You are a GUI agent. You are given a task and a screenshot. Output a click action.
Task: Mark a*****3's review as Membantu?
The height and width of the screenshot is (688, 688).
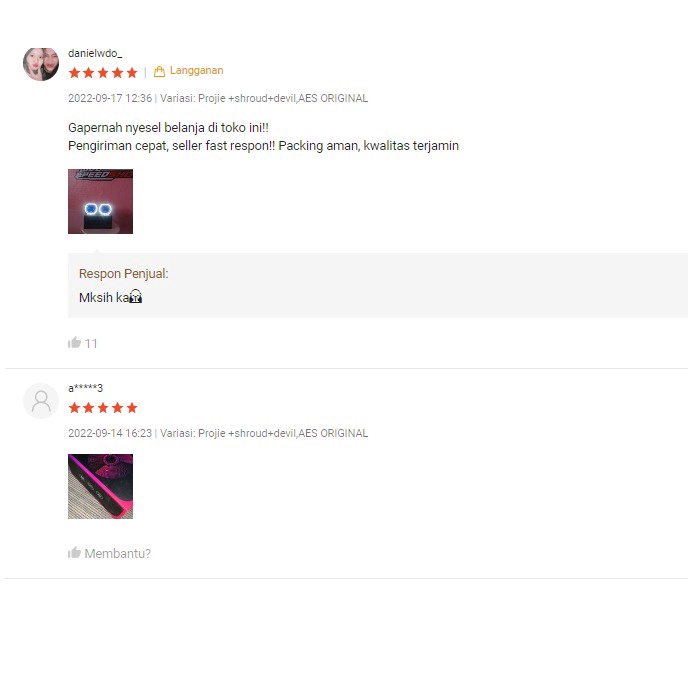coord(118,554)
